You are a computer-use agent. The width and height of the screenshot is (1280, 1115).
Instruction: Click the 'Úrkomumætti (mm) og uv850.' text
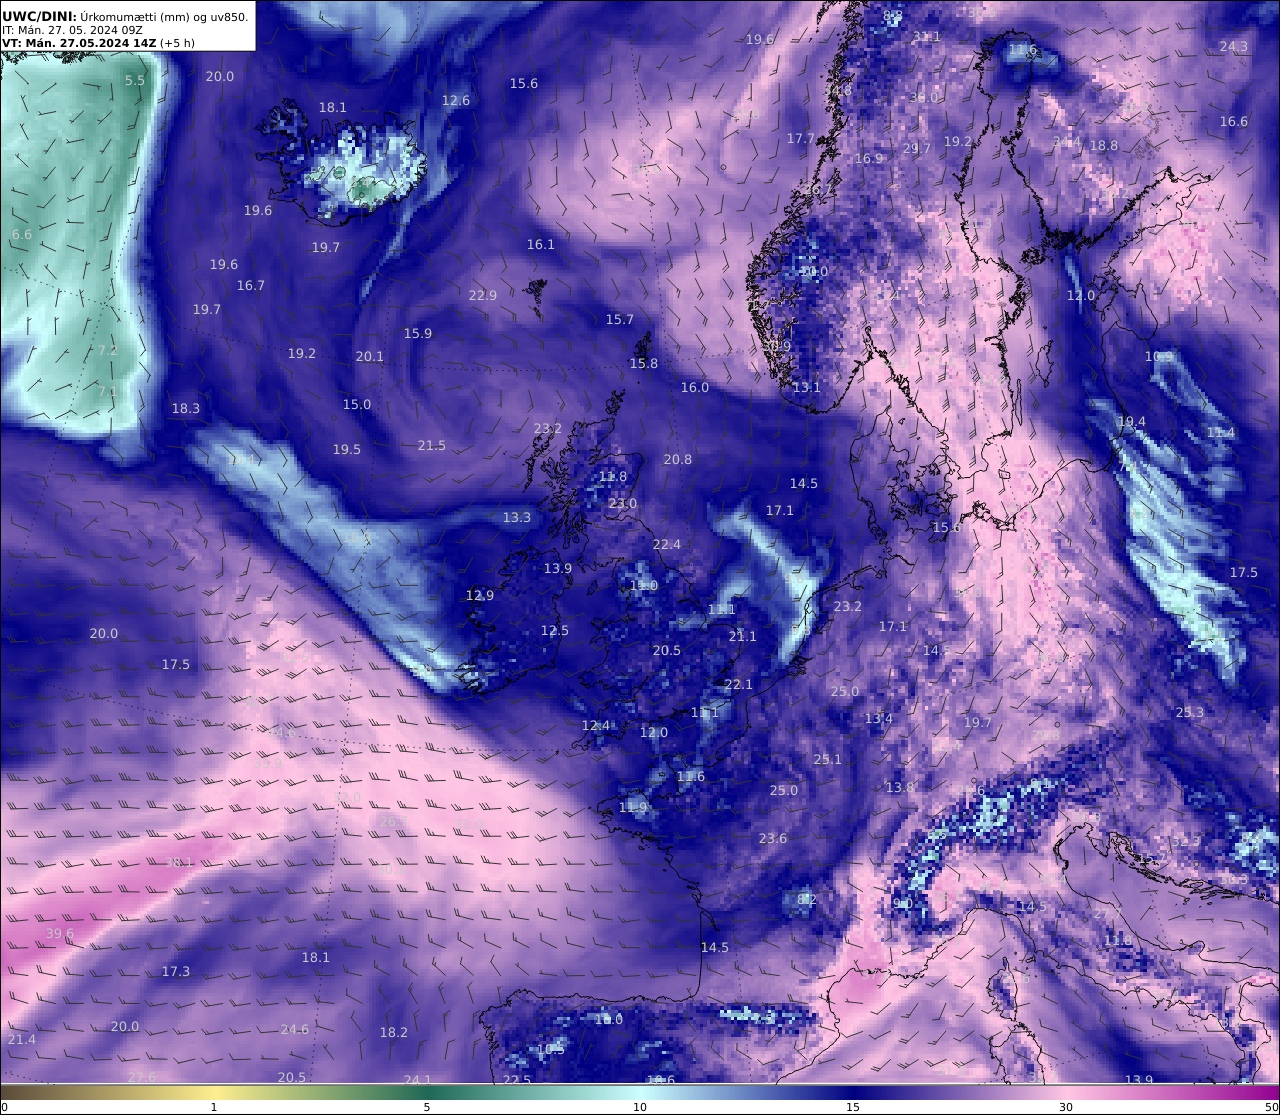coord(163,16)
